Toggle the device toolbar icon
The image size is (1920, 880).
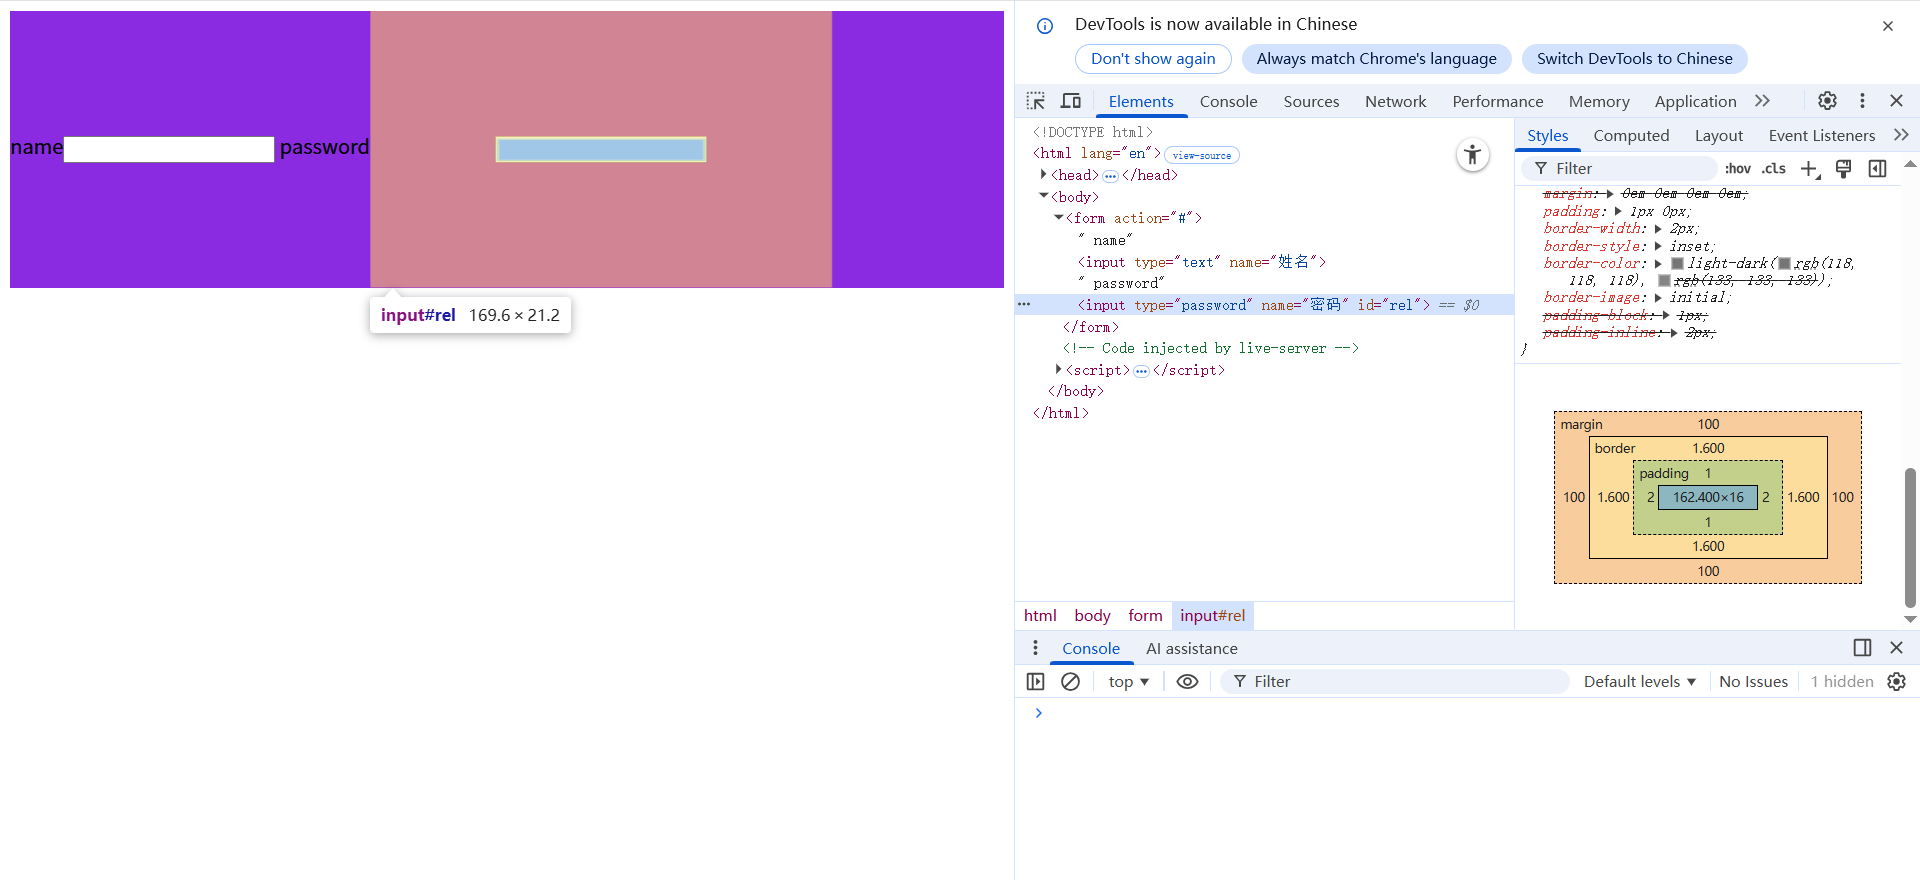[1071, 101]
